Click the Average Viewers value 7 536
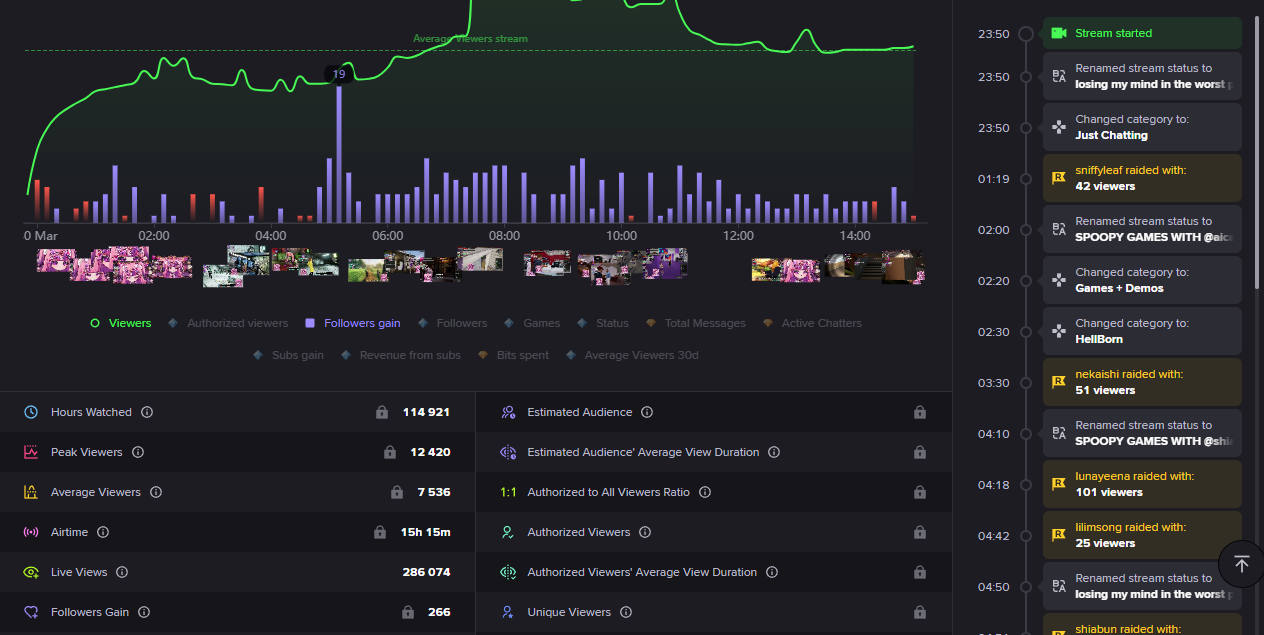The width and height of the screenshot is (1264, 635). point(434,492)
